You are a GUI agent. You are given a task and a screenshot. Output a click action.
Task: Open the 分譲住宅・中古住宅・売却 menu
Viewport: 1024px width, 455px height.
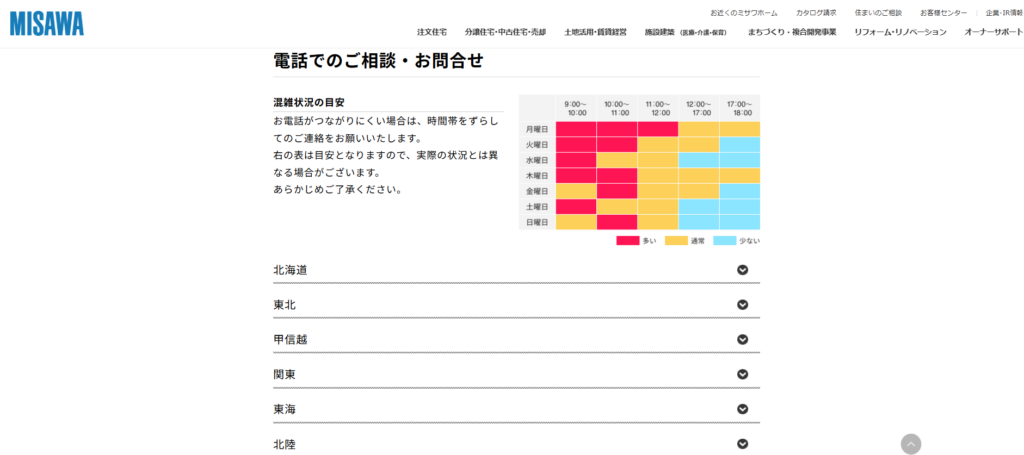[505, 32]
